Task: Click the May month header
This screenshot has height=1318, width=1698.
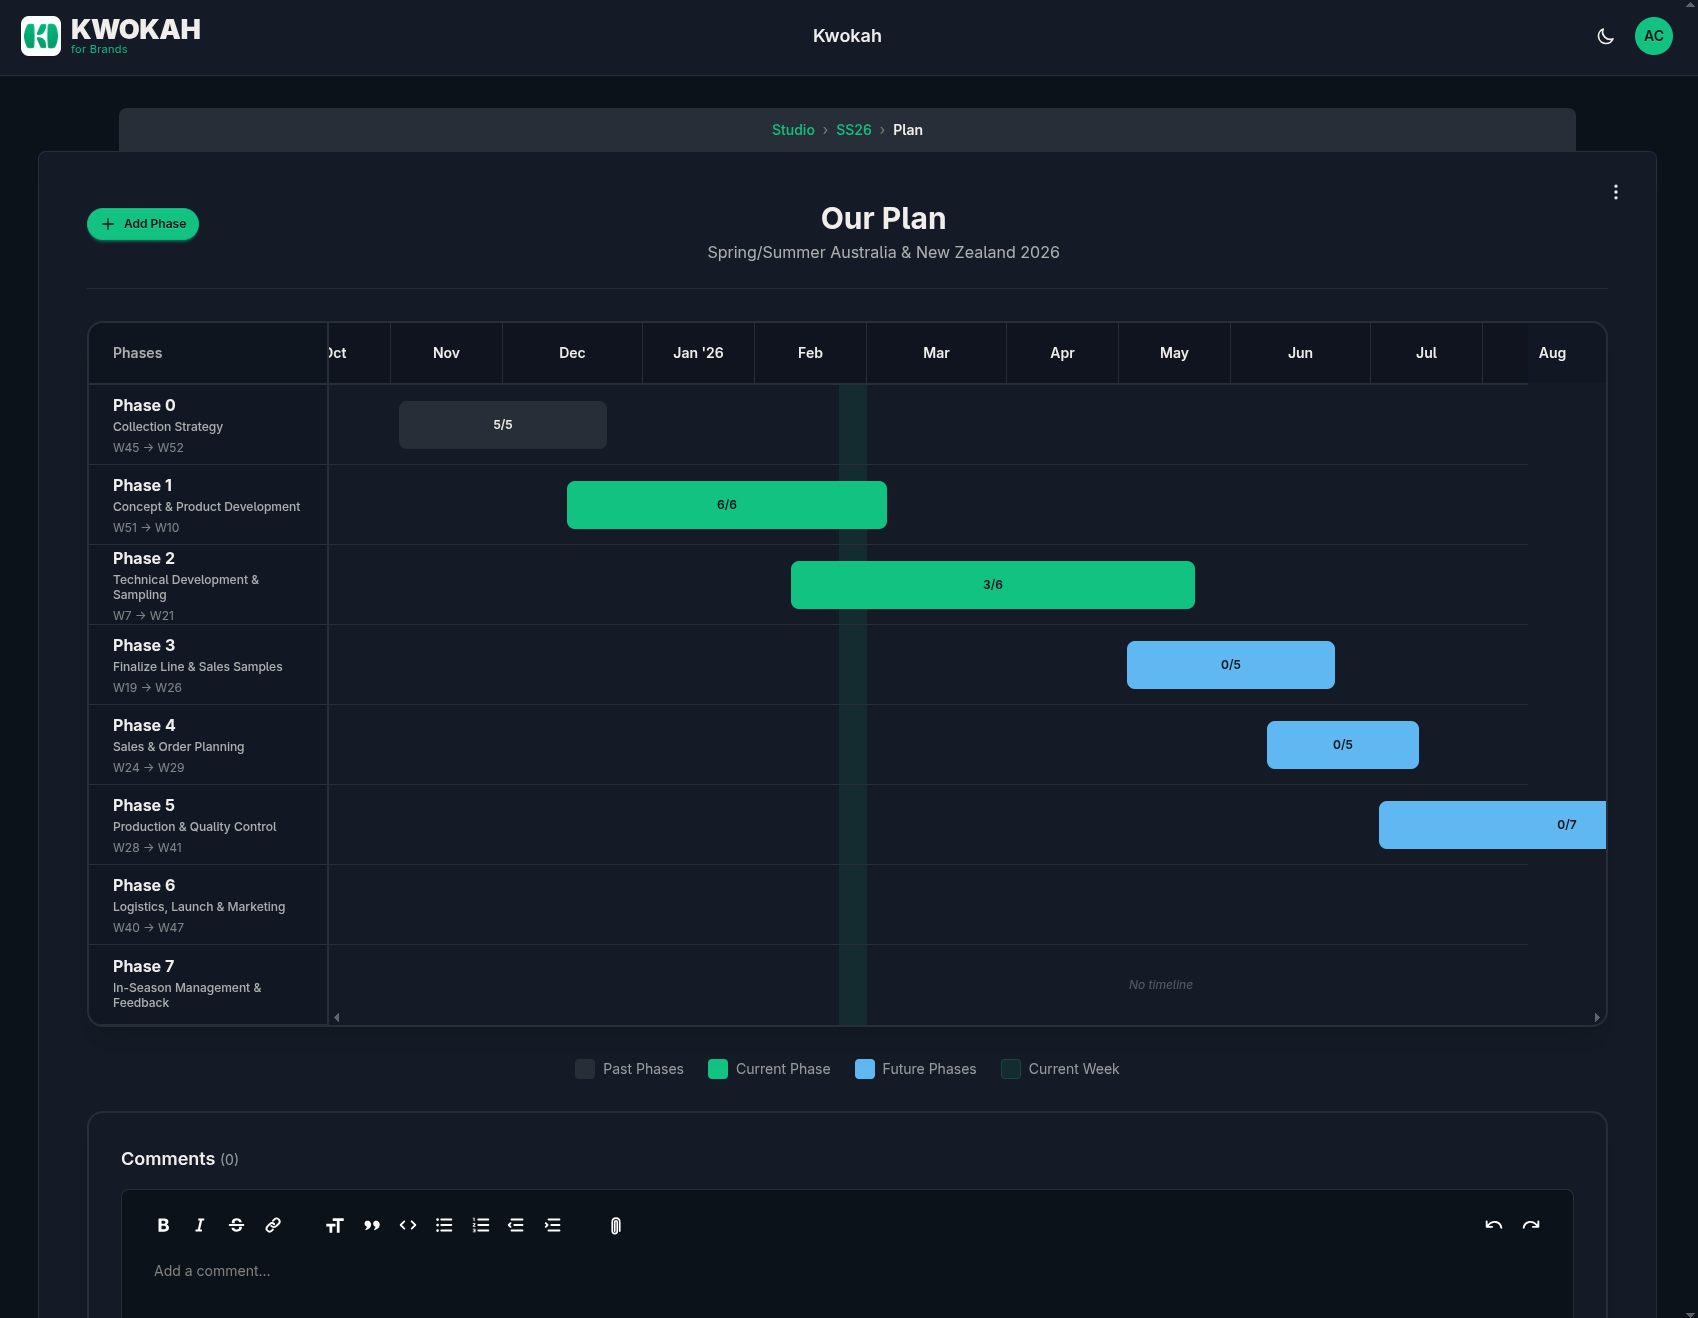Action: pyautogui.click(x=1174, y=353)
